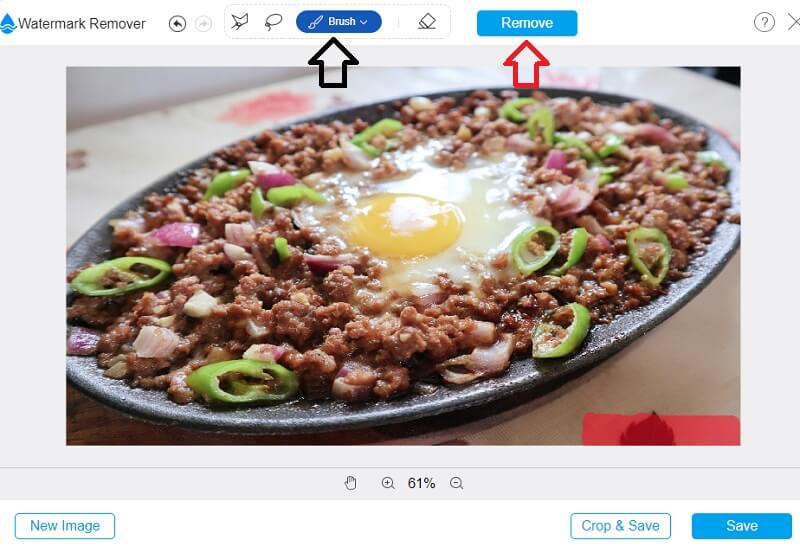Screen dimensions: 800x547
Task: Select the Eraser tool
Action: click(x=427, y=22)
